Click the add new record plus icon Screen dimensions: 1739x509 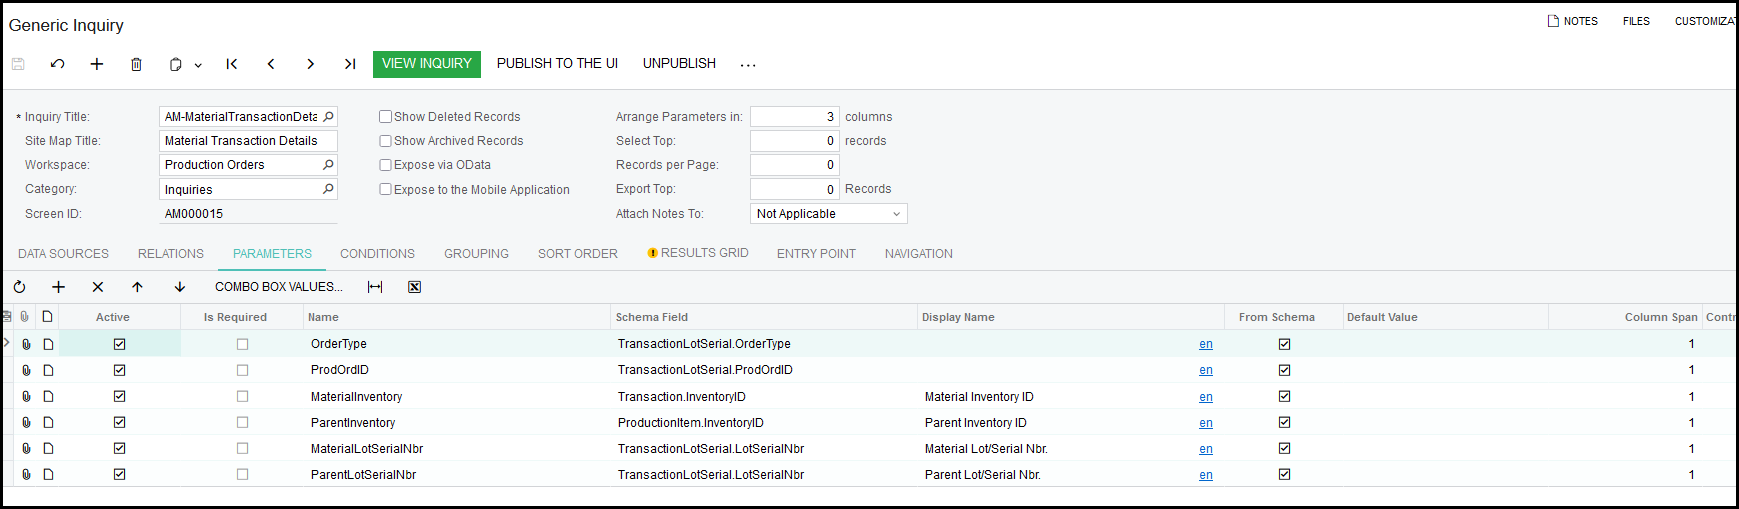97,64
